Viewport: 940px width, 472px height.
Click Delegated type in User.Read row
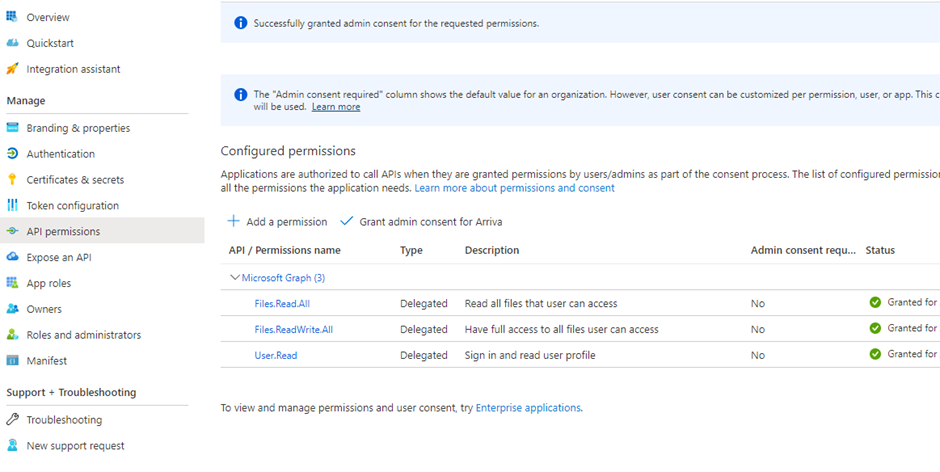click(x=424, y=355)
